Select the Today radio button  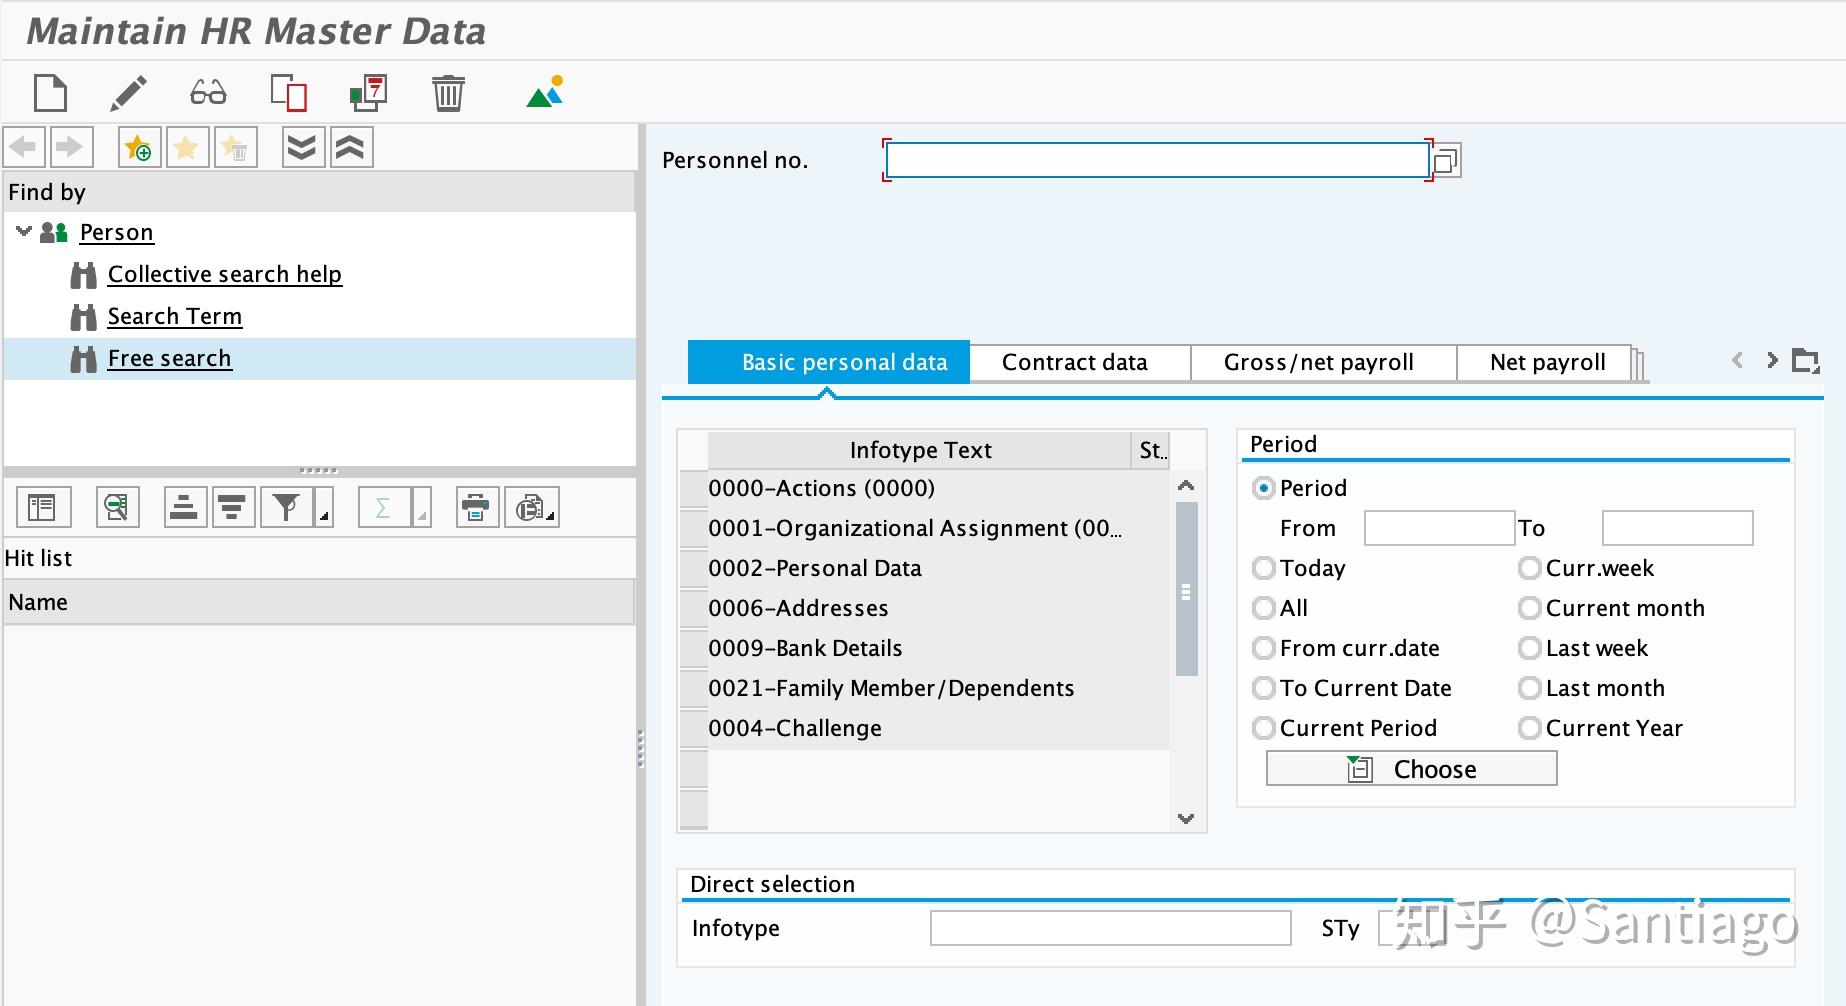[1263, 567]
